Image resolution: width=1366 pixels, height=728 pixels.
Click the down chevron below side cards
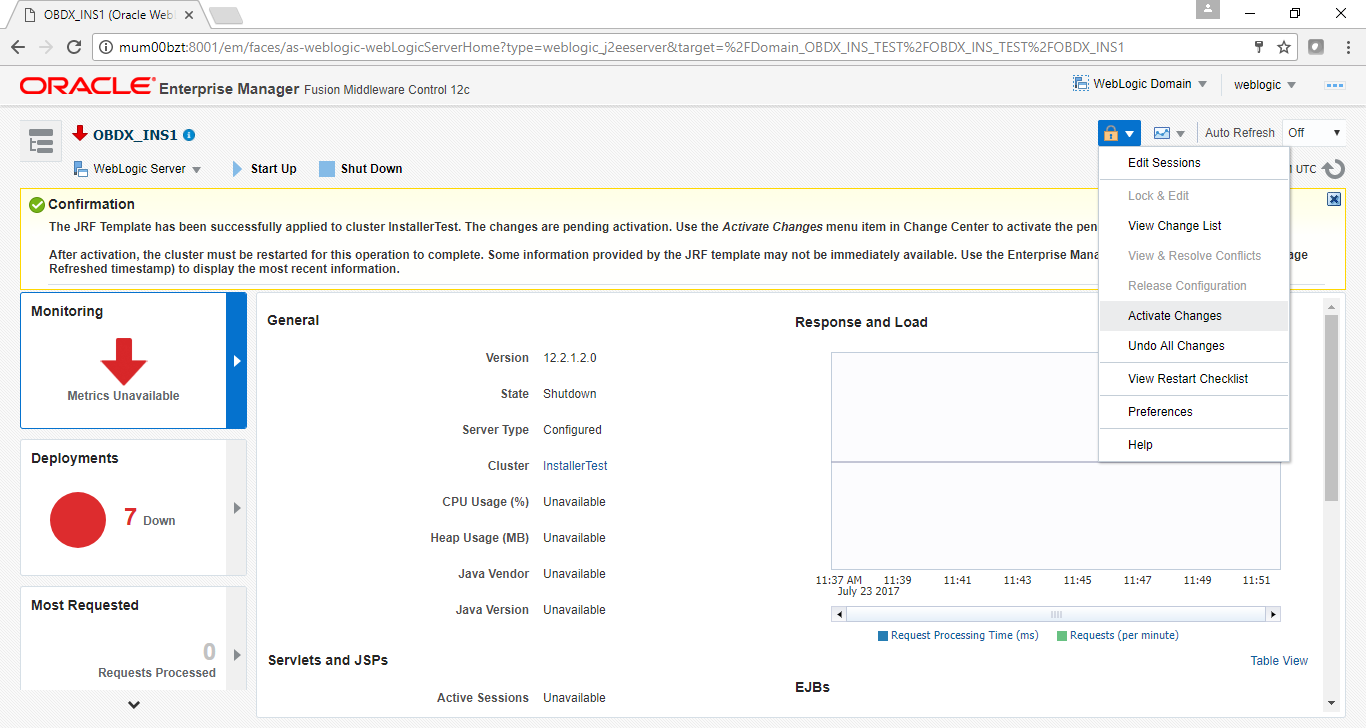pos(134,705)
